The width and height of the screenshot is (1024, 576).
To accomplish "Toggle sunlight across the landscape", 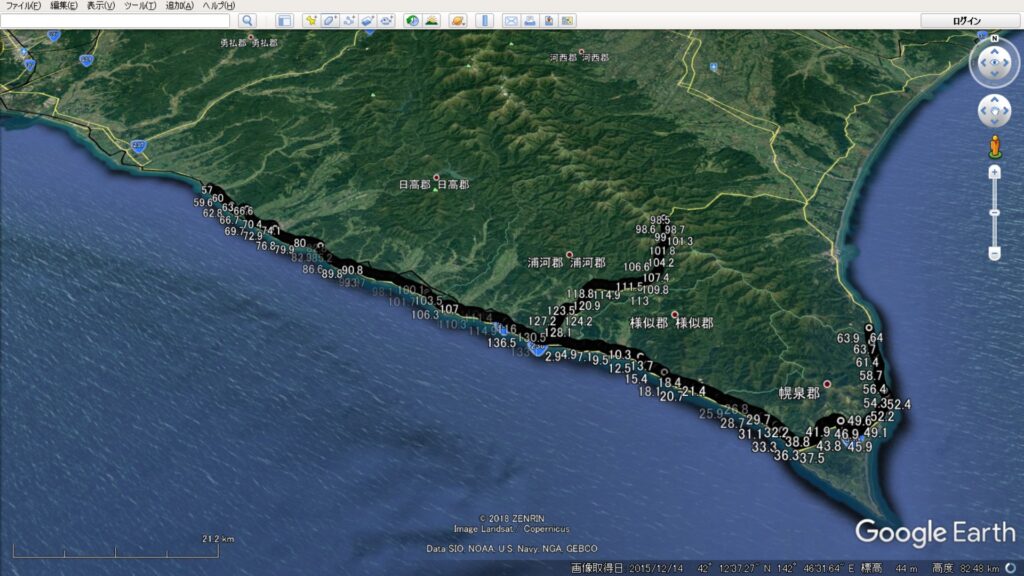I will [431, 20].
